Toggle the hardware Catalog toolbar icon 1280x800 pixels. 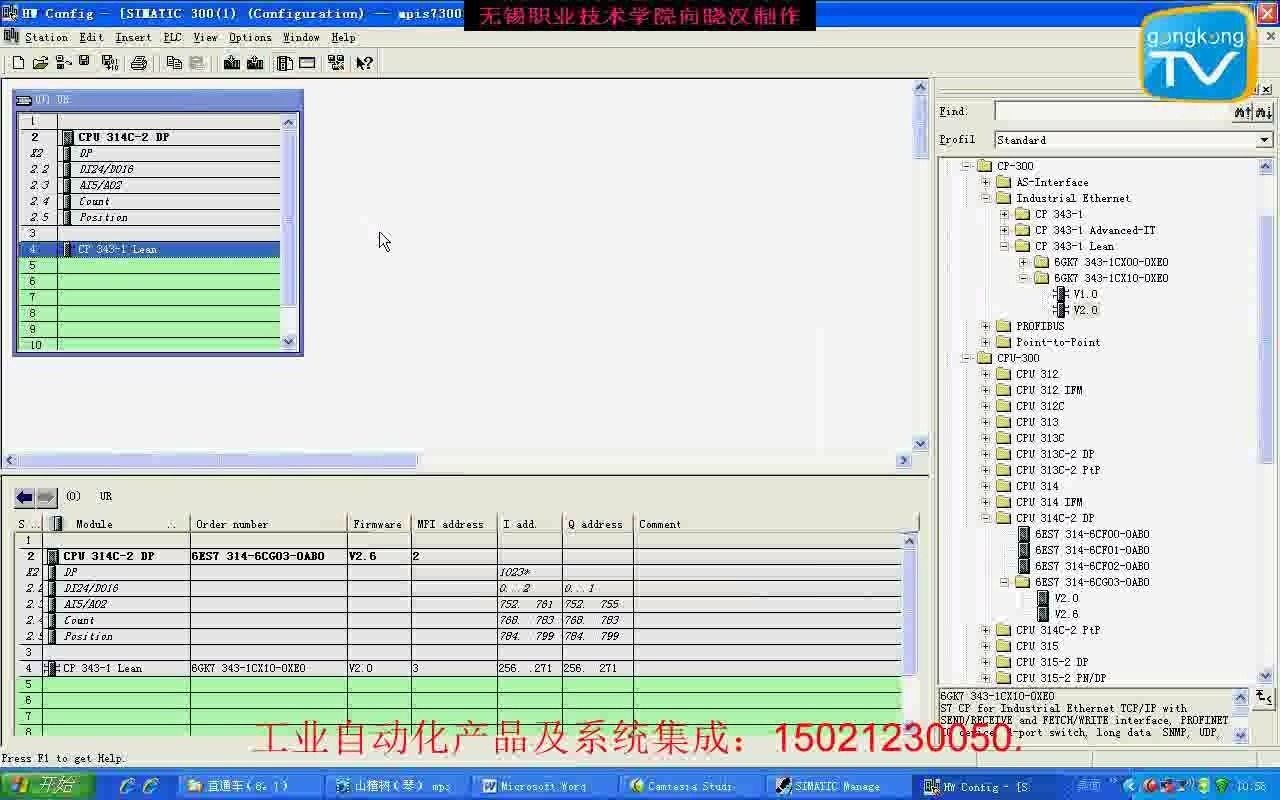[285, 63]
